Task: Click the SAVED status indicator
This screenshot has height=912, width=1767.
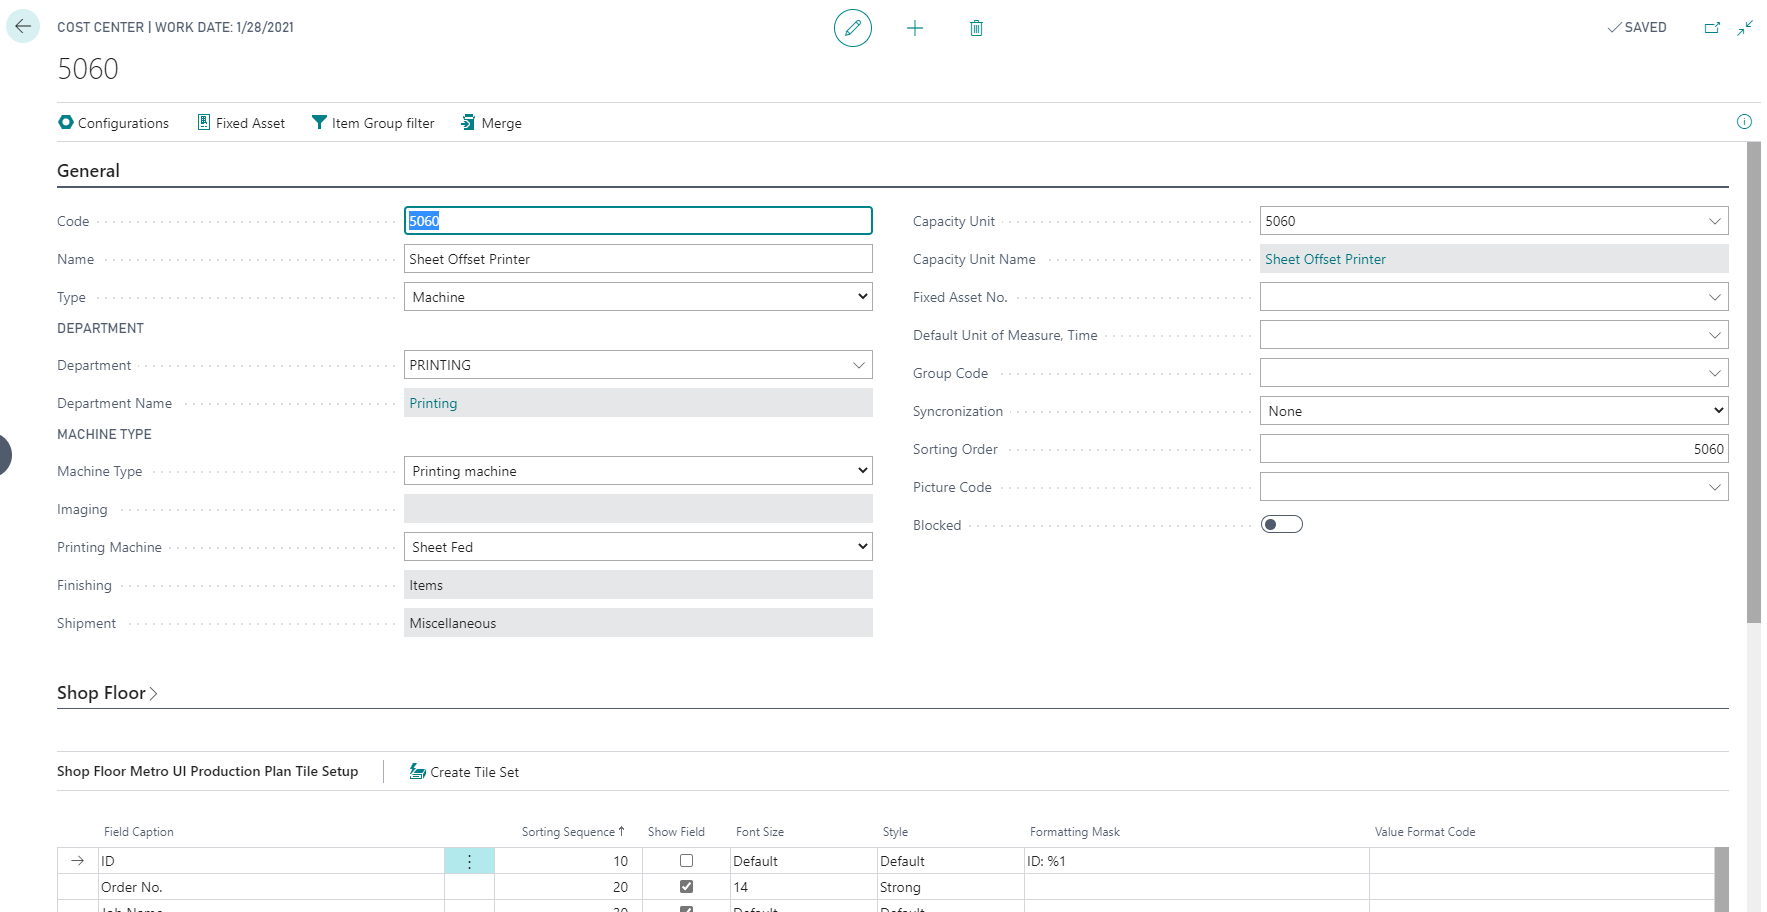Action: click(1637, 28)
